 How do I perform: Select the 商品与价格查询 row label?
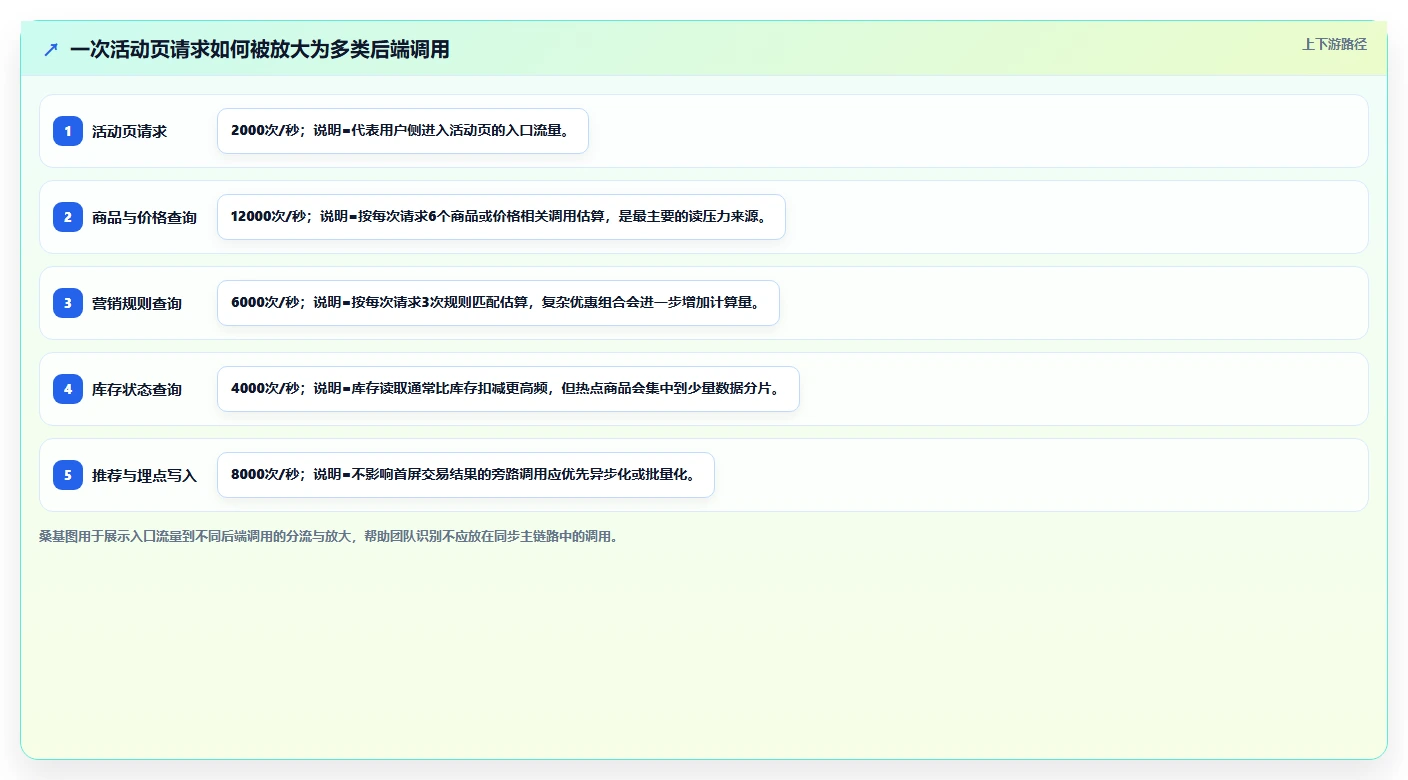(x=144, y=217)
